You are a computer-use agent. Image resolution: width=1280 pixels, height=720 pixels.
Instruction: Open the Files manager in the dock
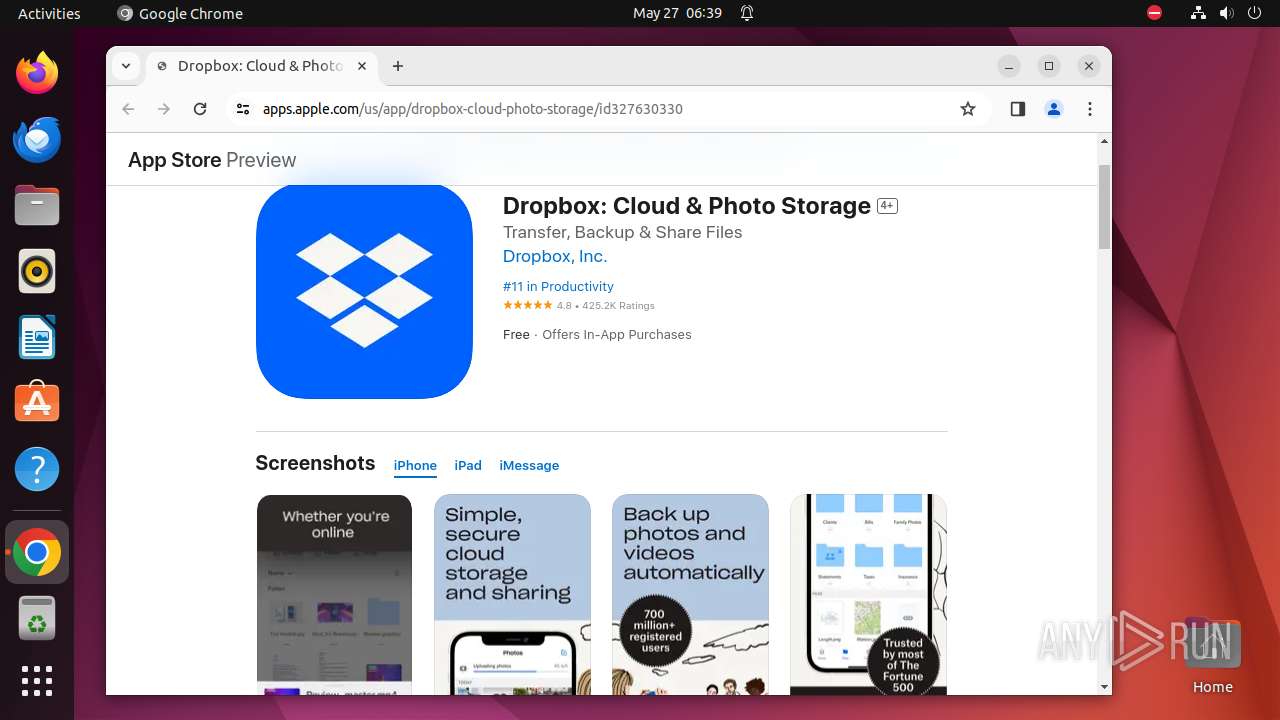[37, 205]
